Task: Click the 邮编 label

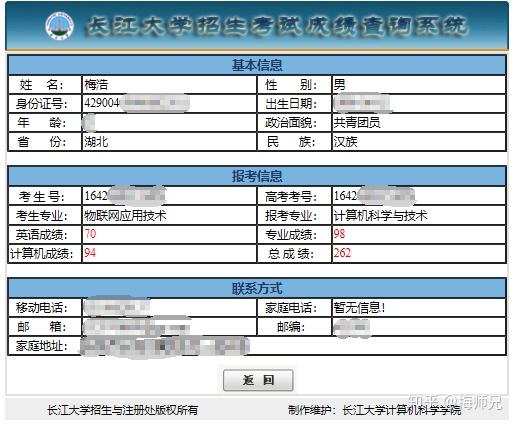Action: click(291, 327)
